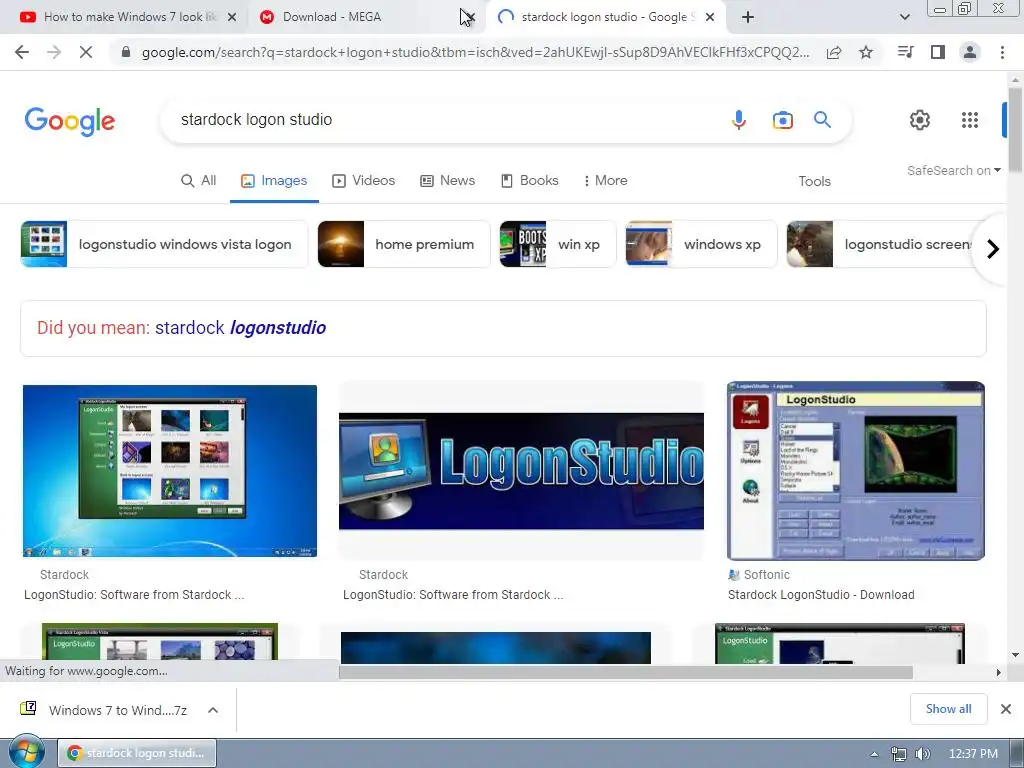The width and height of the screenshot is (1024, 768).
Task: Click Chrome taskbar button
Action: (136, 753)
